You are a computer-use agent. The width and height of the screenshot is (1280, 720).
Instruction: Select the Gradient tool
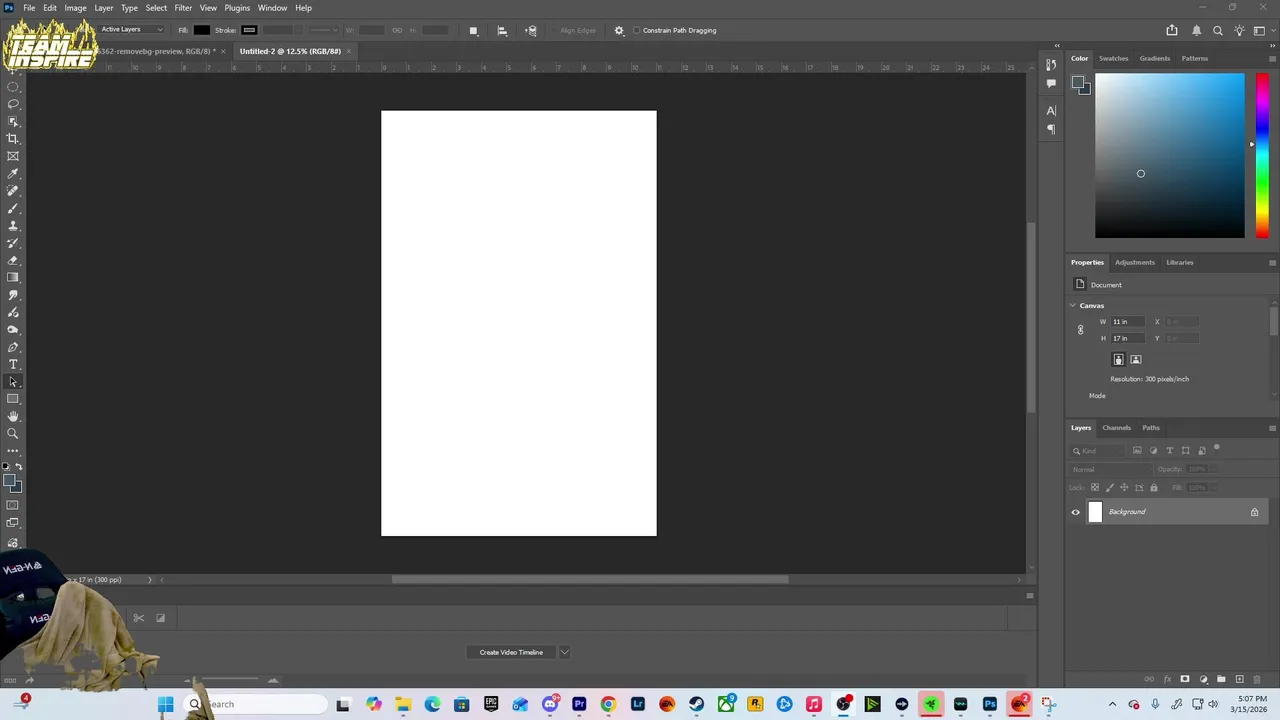click(13, 278)
